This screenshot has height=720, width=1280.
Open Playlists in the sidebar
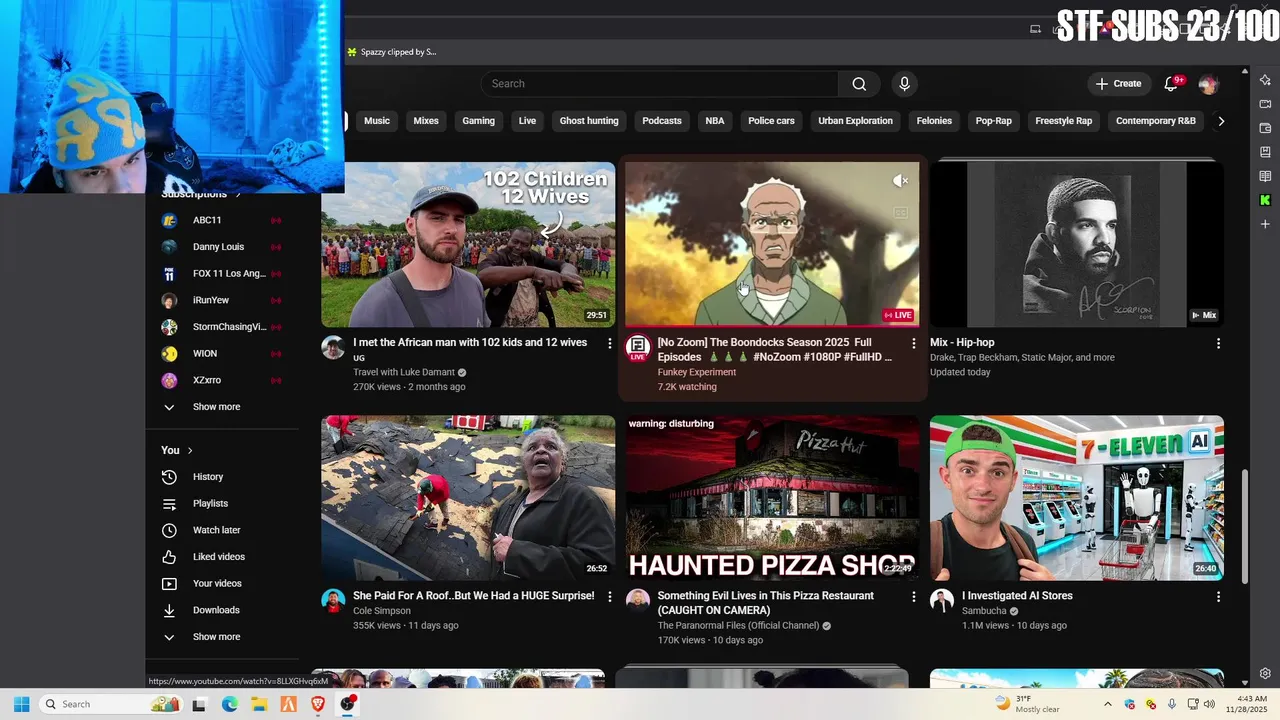pyautogui.click(x=221, y=504)
